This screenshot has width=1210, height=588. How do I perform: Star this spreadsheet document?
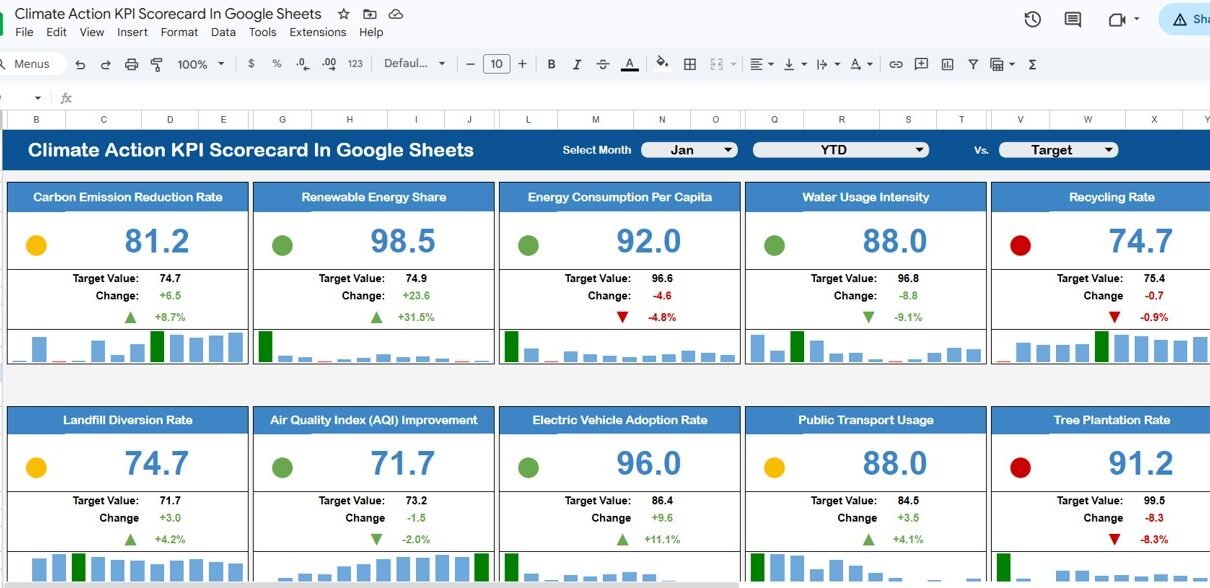point(344,14)
